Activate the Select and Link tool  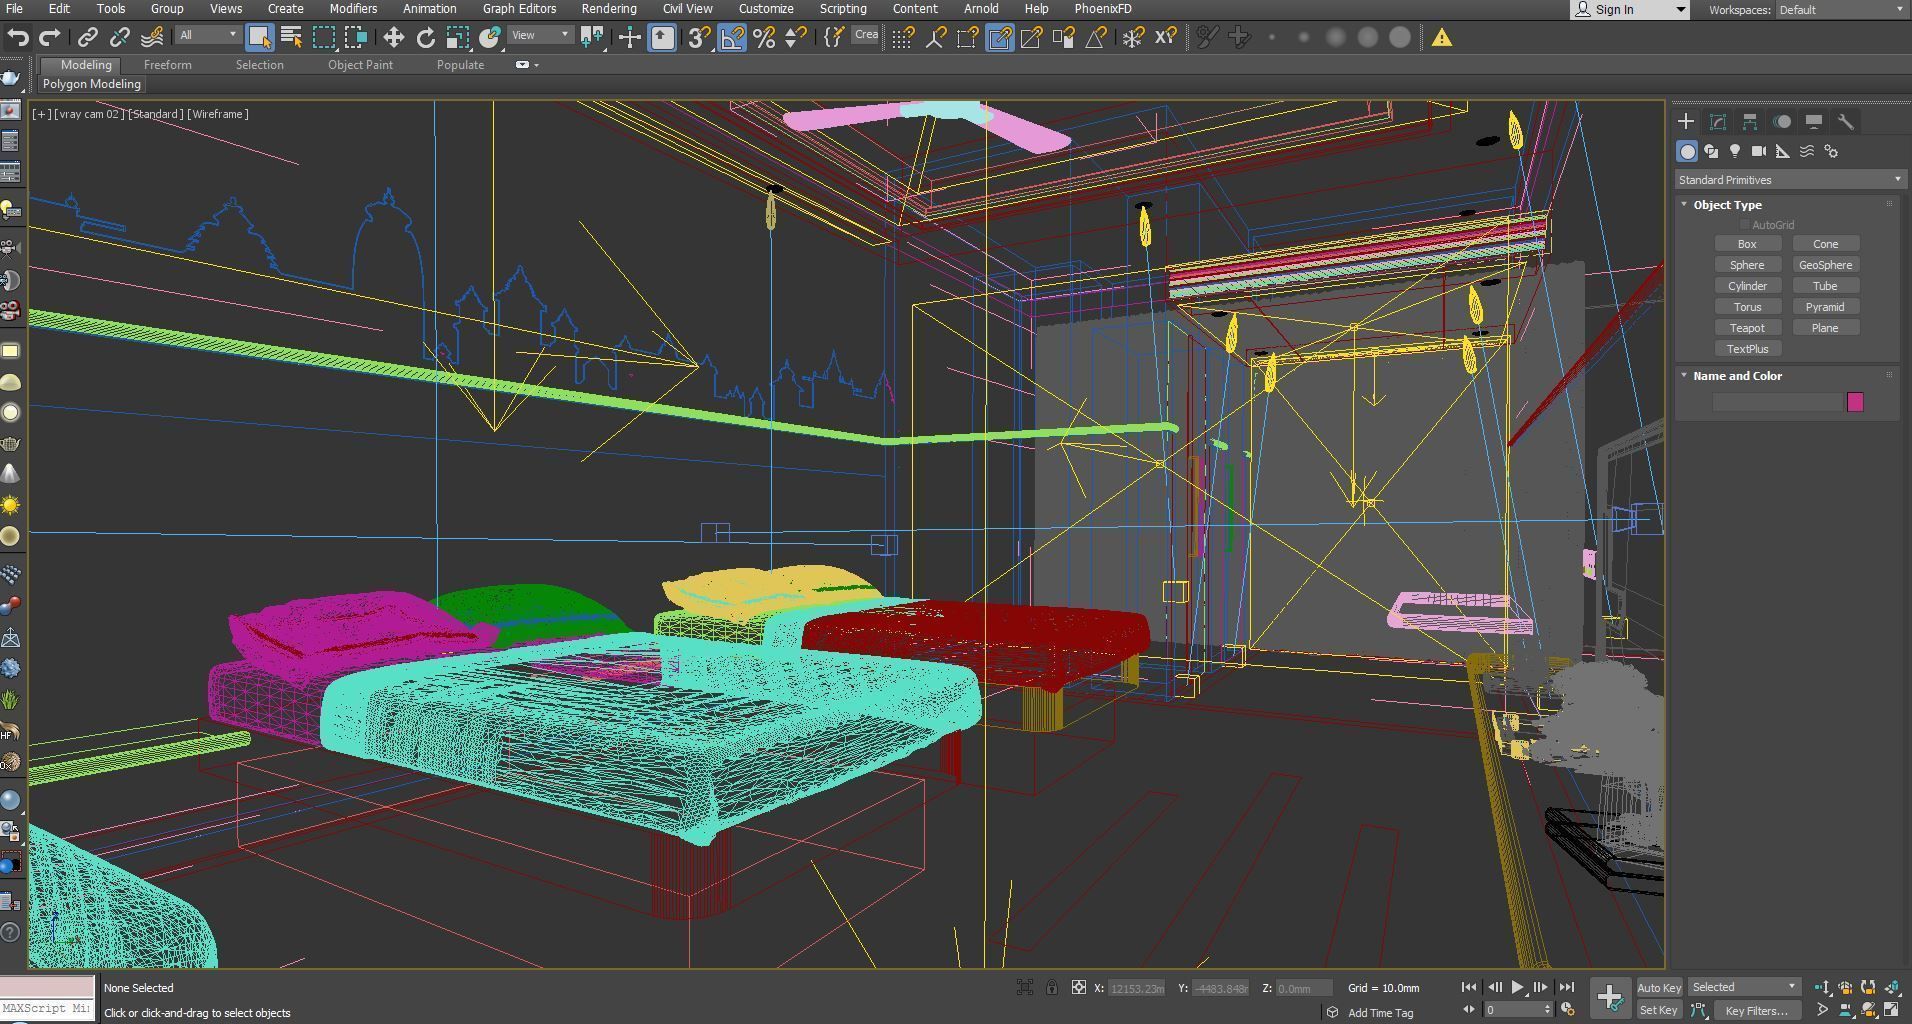point(88,38)
